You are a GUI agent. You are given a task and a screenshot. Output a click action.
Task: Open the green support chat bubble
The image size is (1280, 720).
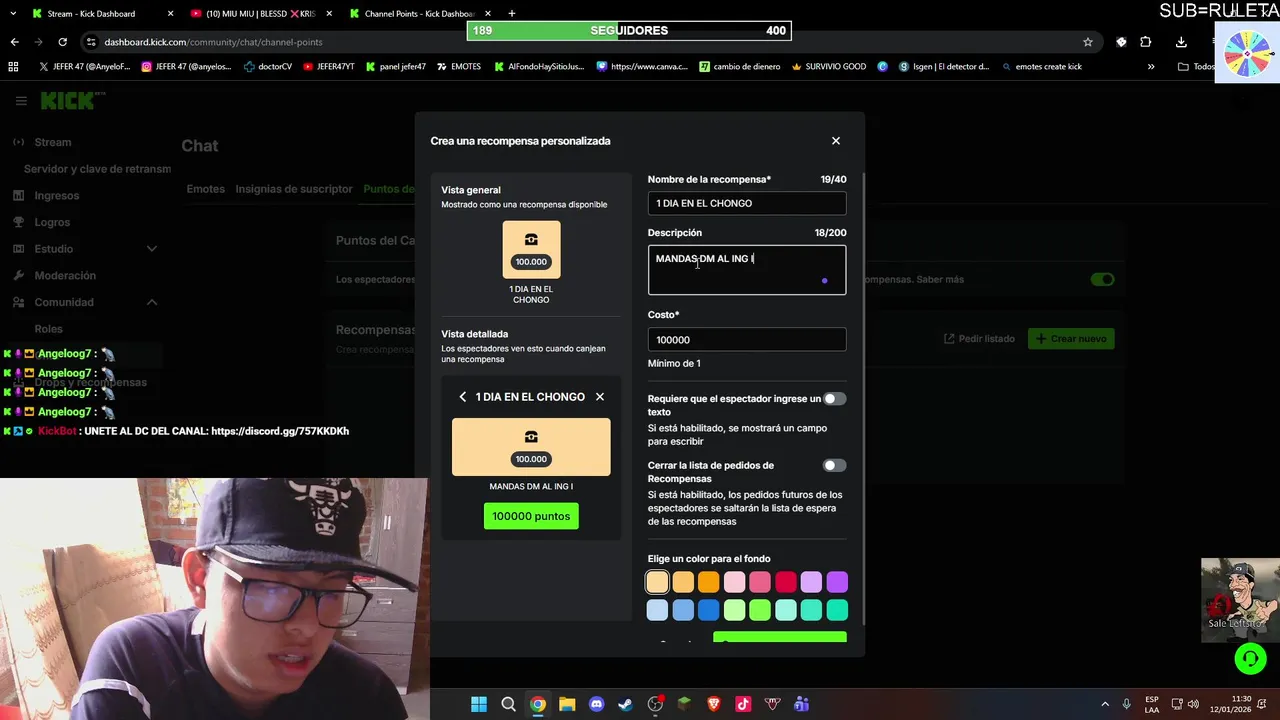[1250, 658]
